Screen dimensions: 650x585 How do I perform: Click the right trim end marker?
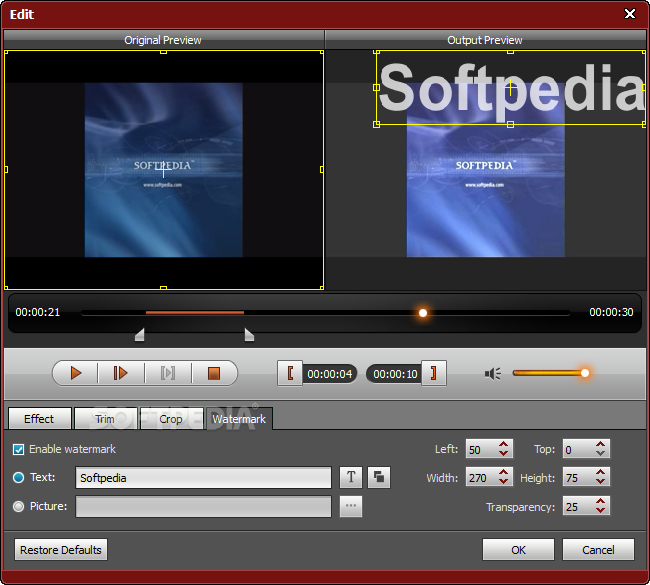pyautogui.click(x=249, y=335)
